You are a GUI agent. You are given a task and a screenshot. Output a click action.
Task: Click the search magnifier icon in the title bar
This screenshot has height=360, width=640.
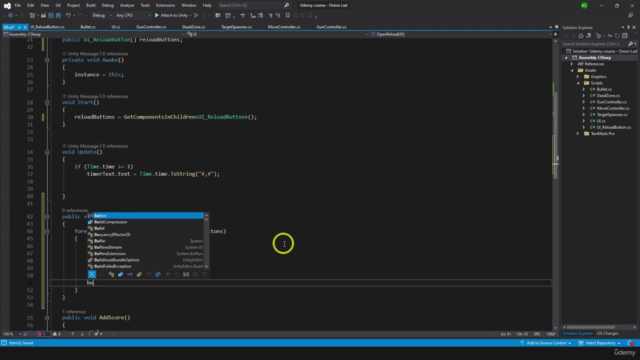click(287, 5)
